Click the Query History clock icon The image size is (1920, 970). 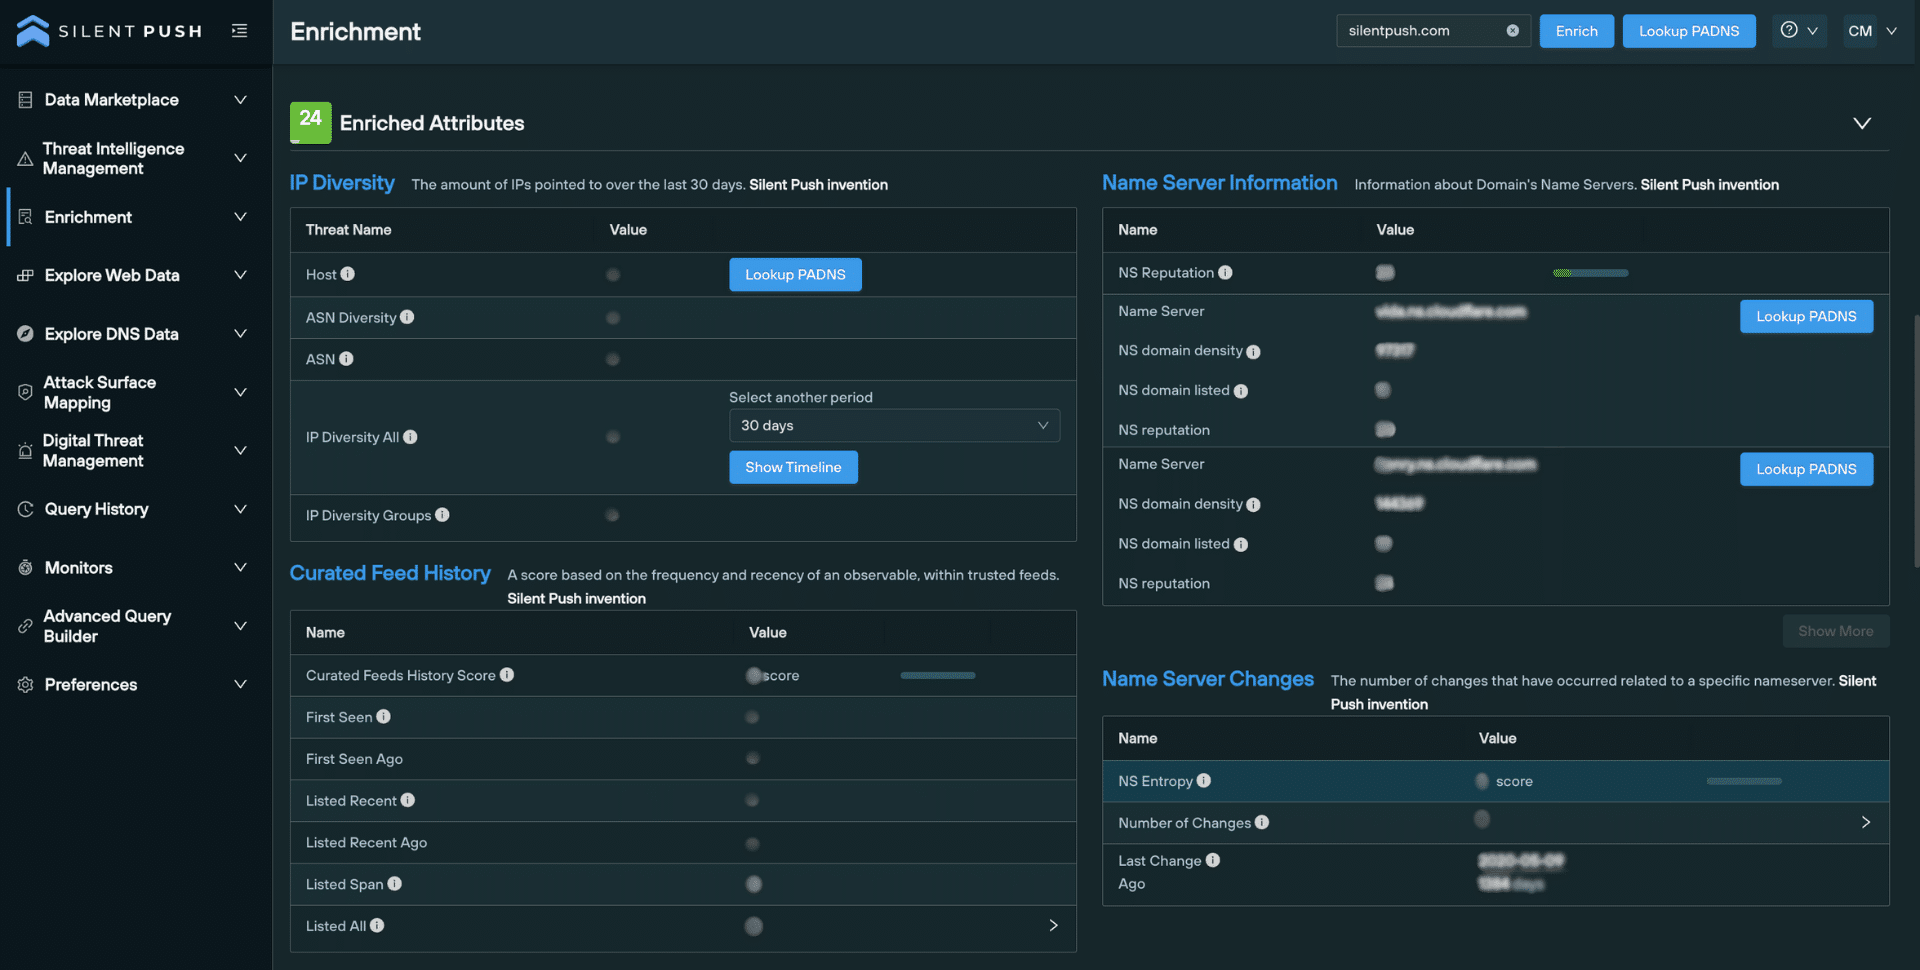point(25,509)
